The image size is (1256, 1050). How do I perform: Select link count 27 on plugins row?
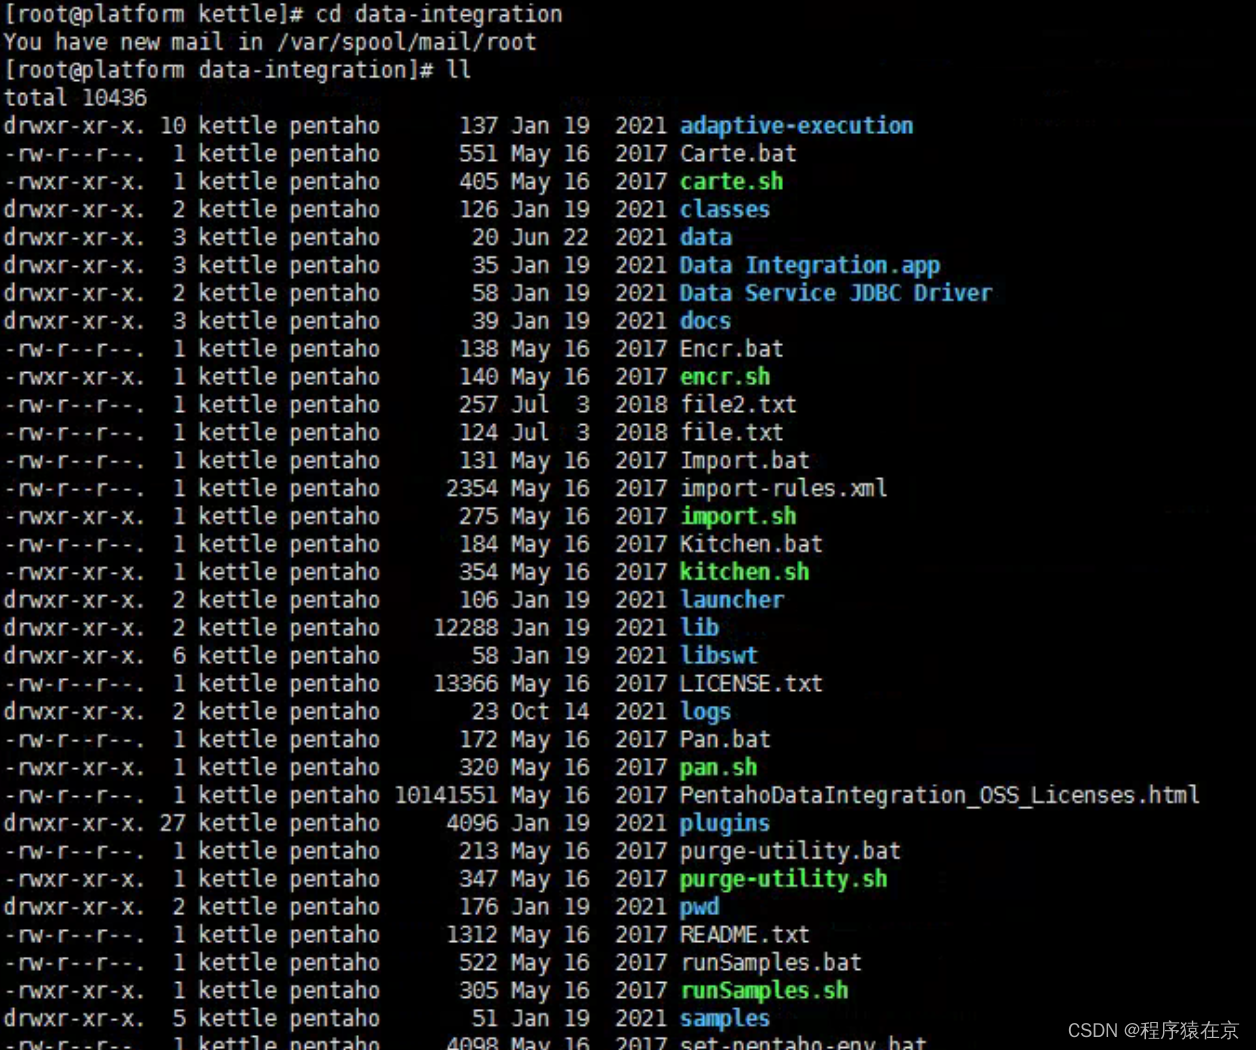[x=172, y=824]
